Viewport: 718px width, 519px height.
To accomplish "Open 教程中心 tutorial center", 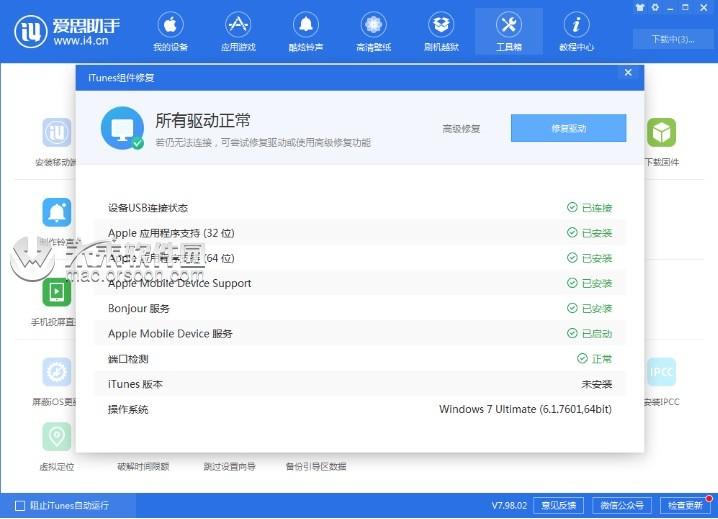I will [576, 32].
